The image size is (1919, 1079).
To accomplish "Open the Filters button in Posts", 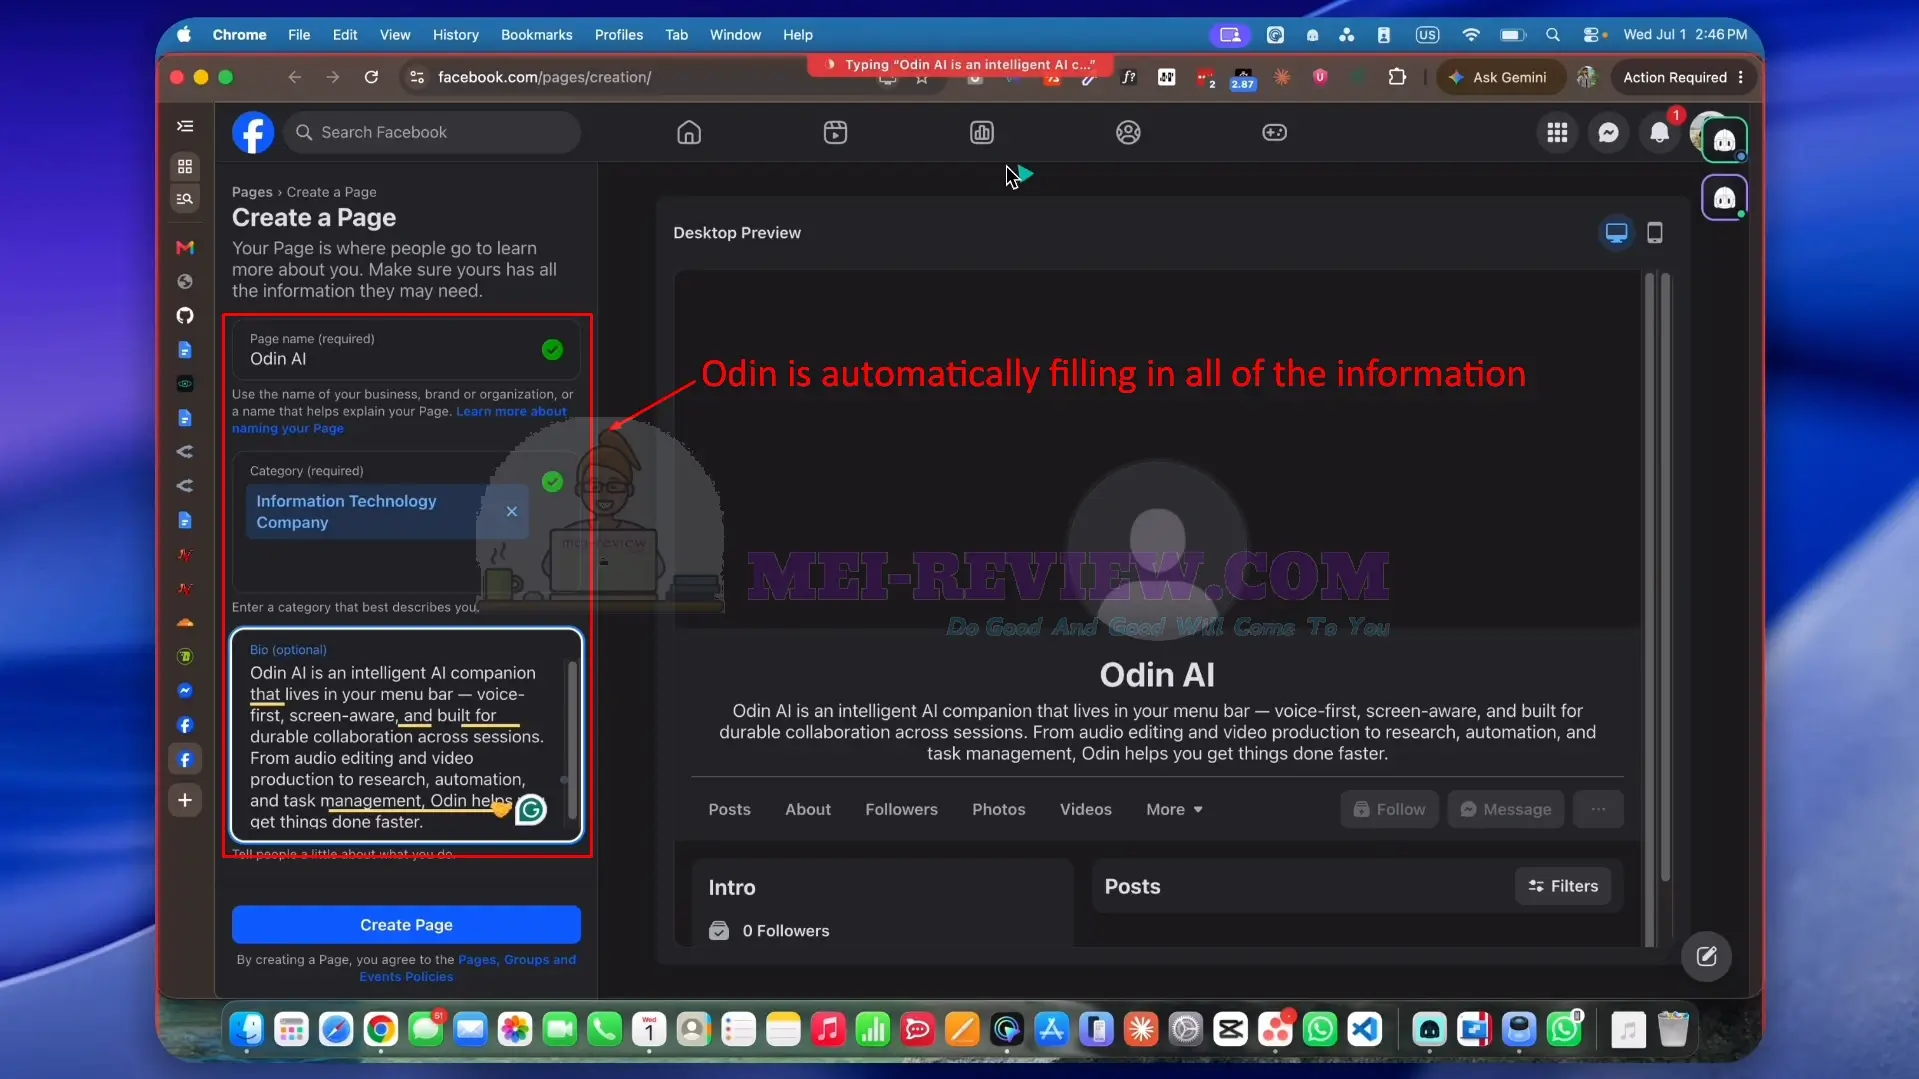I will point(1562,886).
